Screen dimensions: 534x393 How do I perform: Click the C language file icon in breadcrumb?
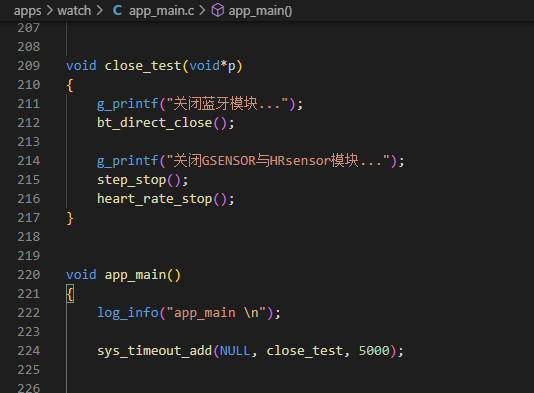click(117, 11)
